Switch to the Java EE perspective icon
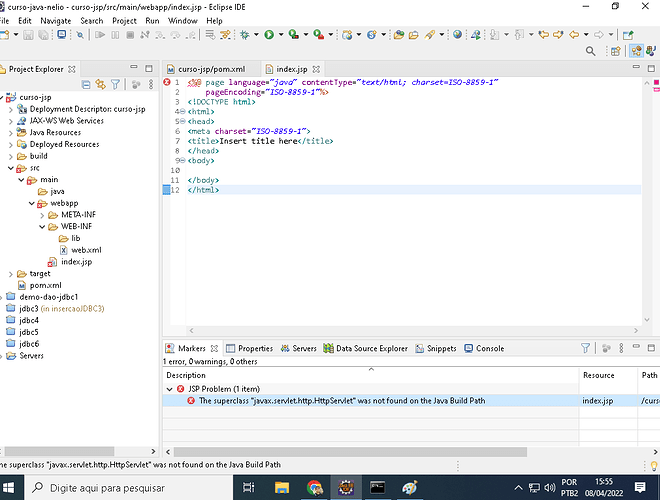 (x=636, y=51)
